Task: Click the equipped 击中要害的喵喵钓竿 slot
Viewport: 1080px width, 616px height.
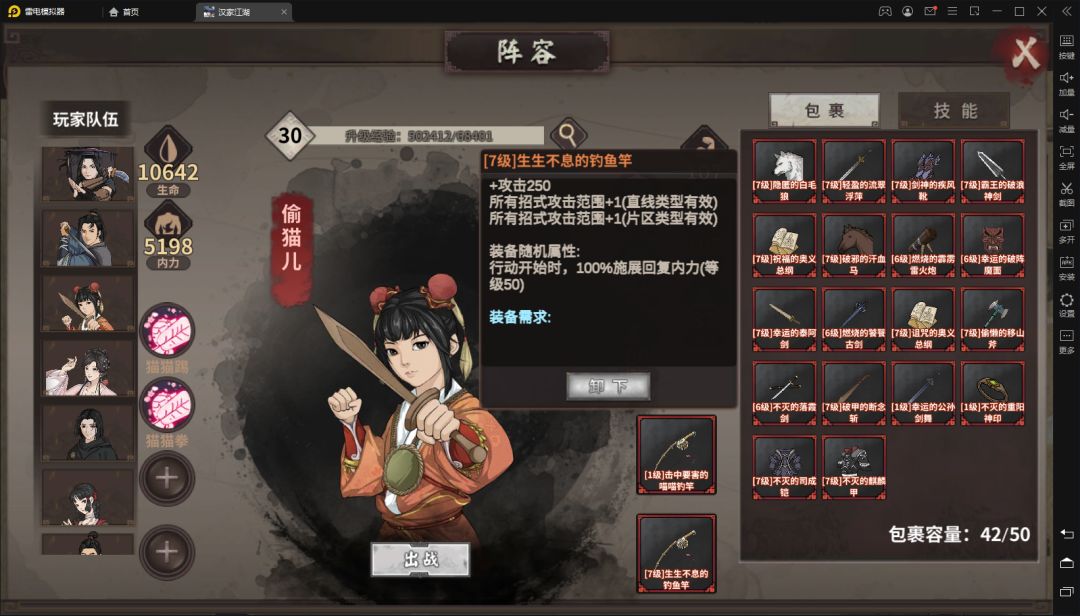Action: click(x=676, y=455)
